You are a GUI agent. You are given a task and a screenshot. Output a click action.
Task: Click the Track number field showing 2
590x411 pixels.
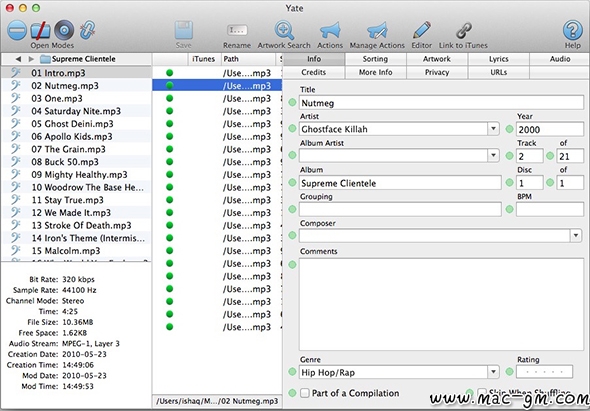(x=530, y=156)
